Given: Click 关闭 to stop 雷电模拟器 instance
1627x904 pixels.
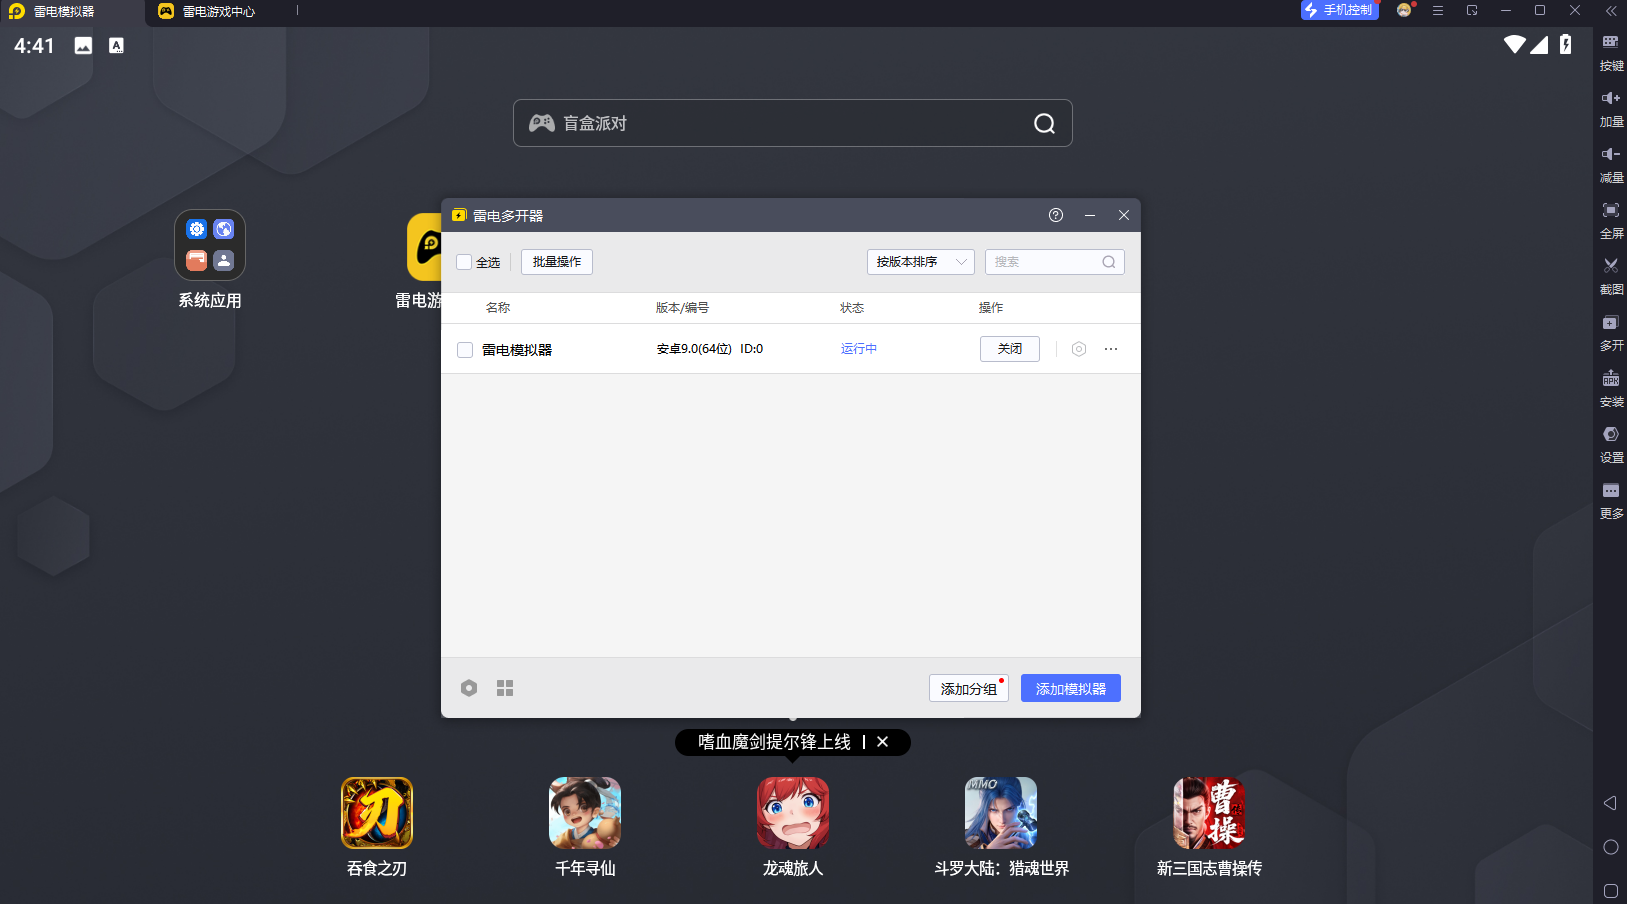Looking at the screenshot, I should 1010,349.
